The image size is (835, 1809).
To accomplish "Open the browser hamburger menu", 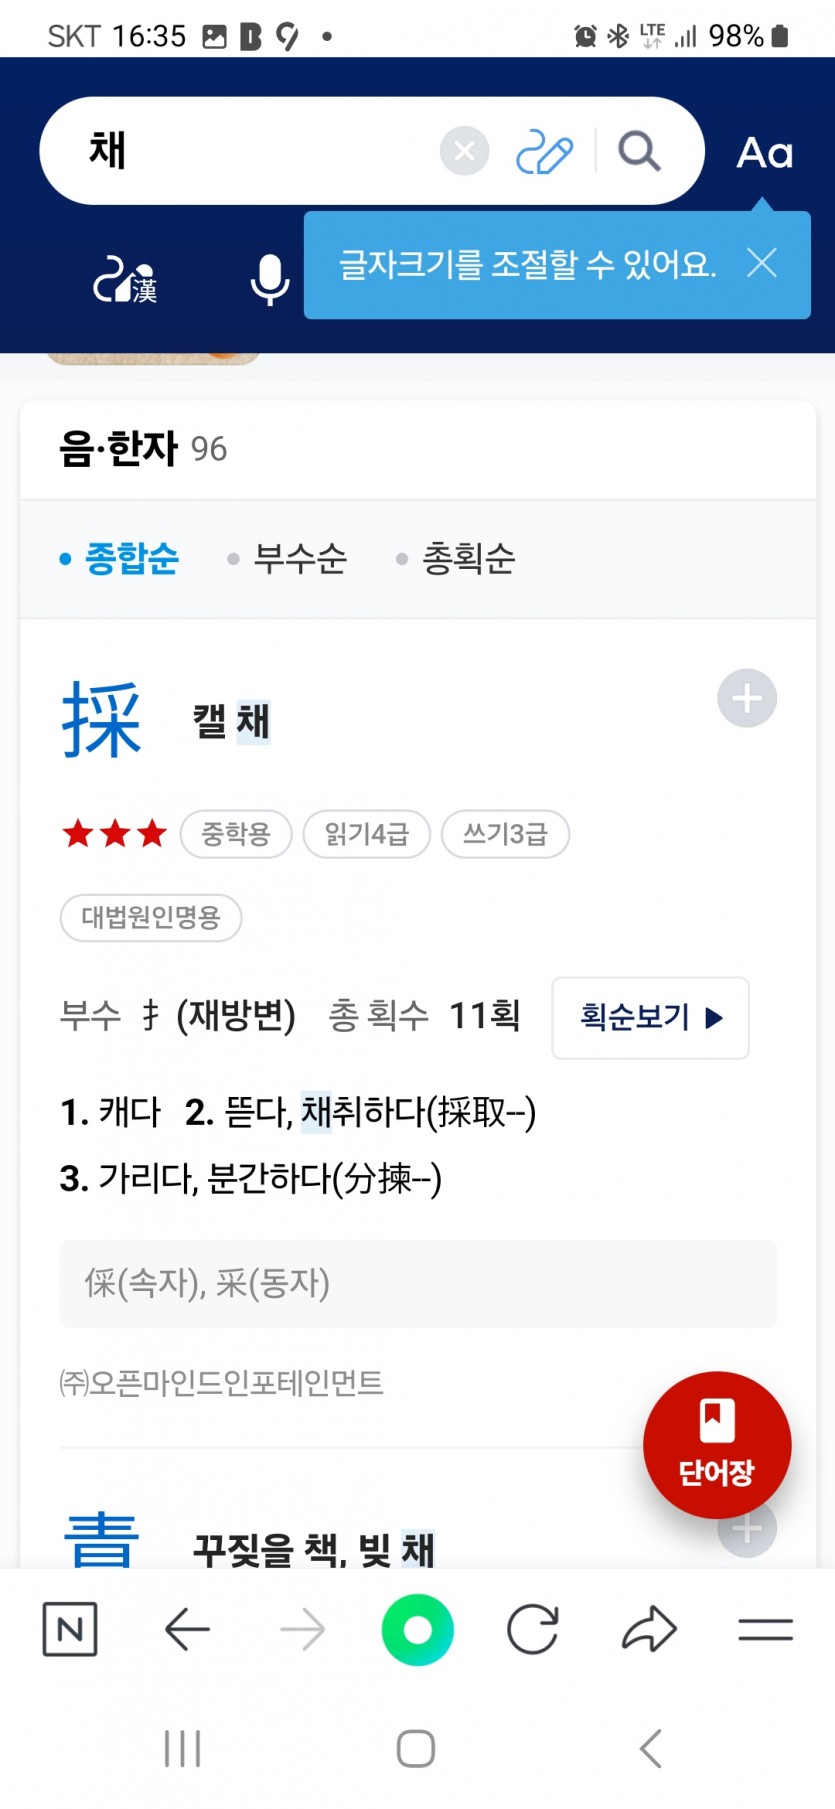I will coord(766,1630).
